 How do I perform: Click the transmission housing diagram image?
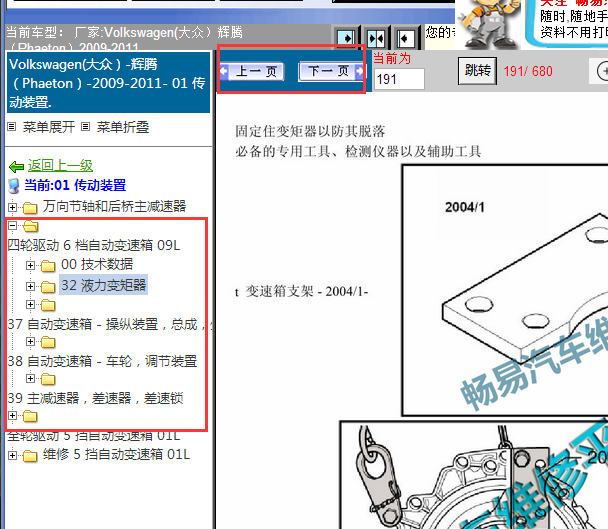tap(474, 475)
